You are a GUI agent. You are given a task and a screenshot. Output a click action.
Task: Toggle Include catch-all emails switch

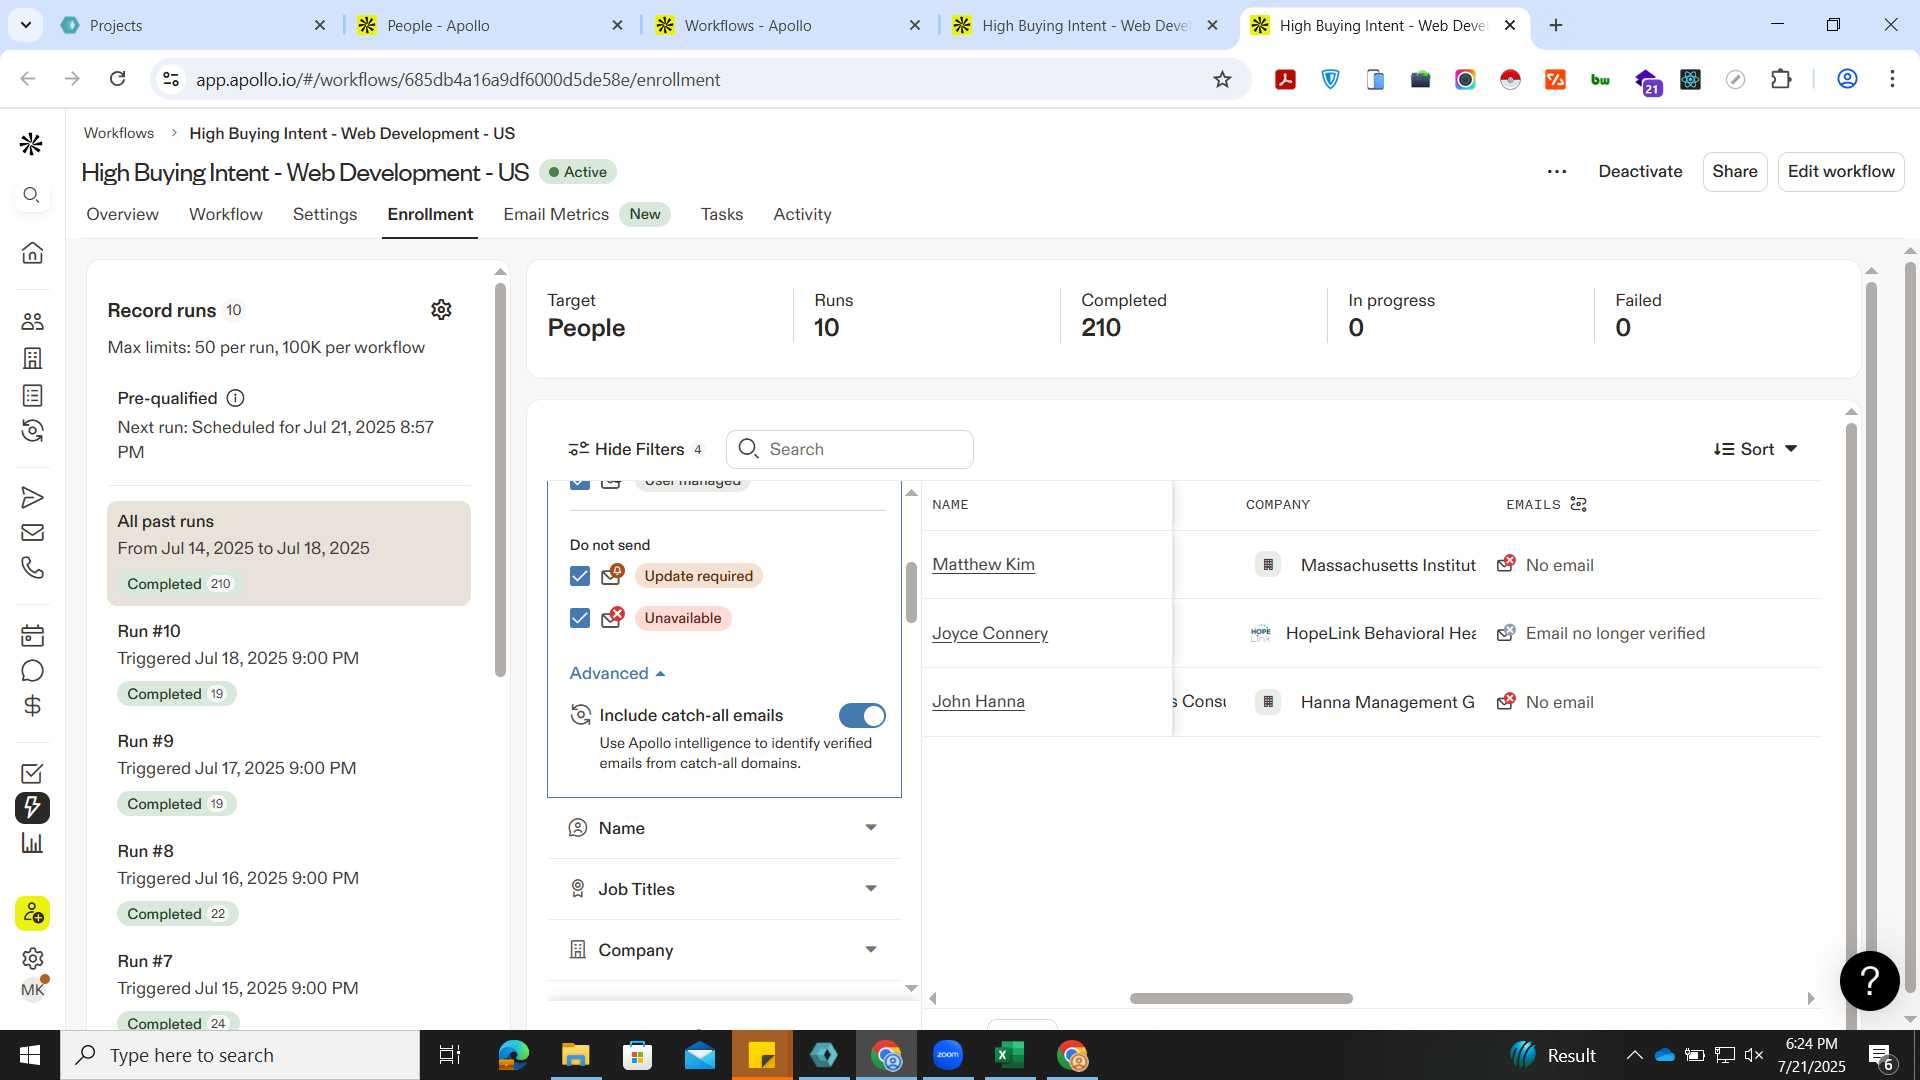pyautogui.click(x=862, y=715)
